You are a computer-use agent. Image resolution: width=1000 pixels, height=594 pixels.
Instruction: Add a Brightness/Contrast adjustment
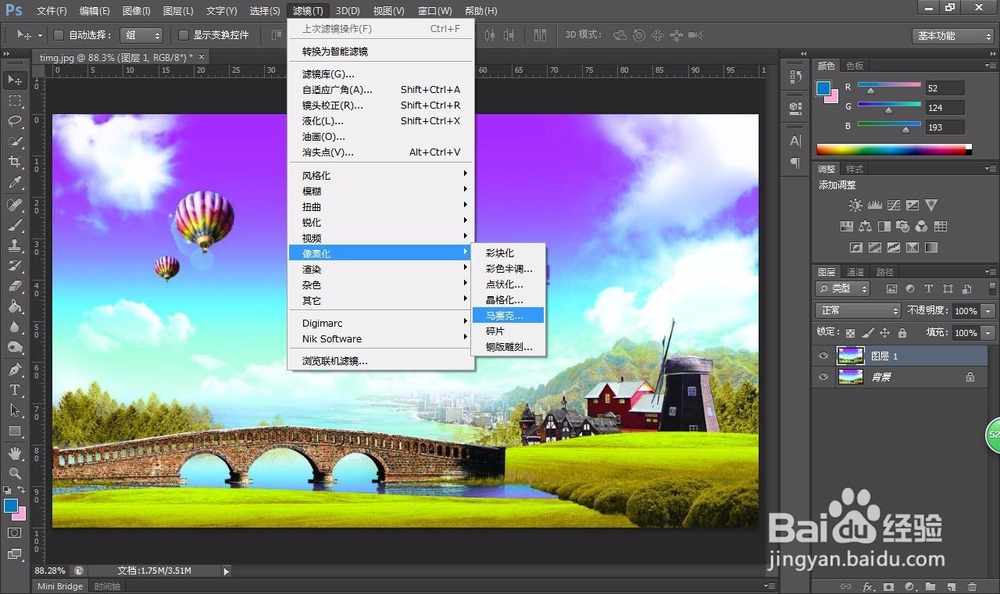[855, 205]
